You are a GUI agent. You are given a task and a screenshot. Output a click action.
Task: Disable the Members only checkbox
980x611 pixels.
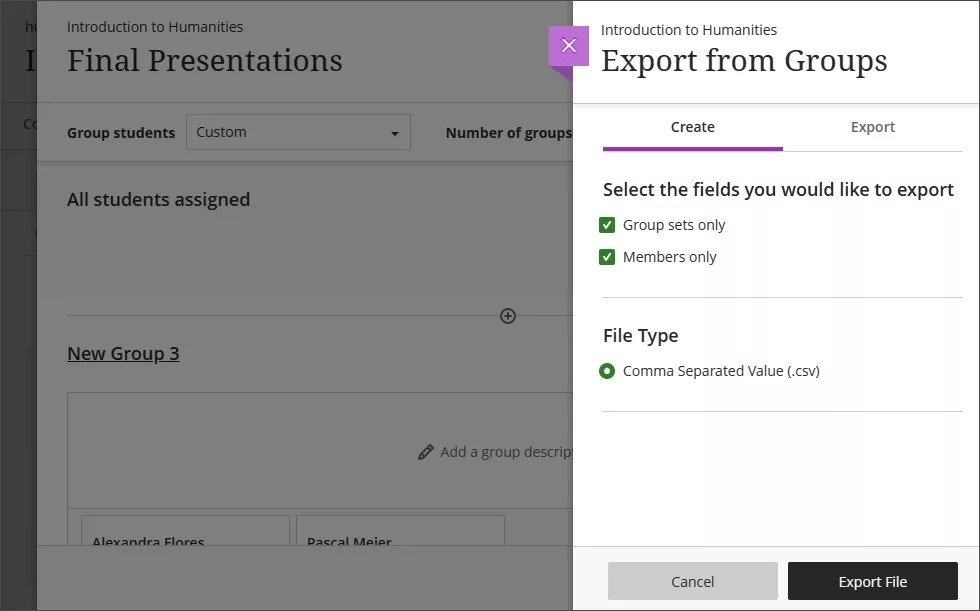[x=607, y=257]
